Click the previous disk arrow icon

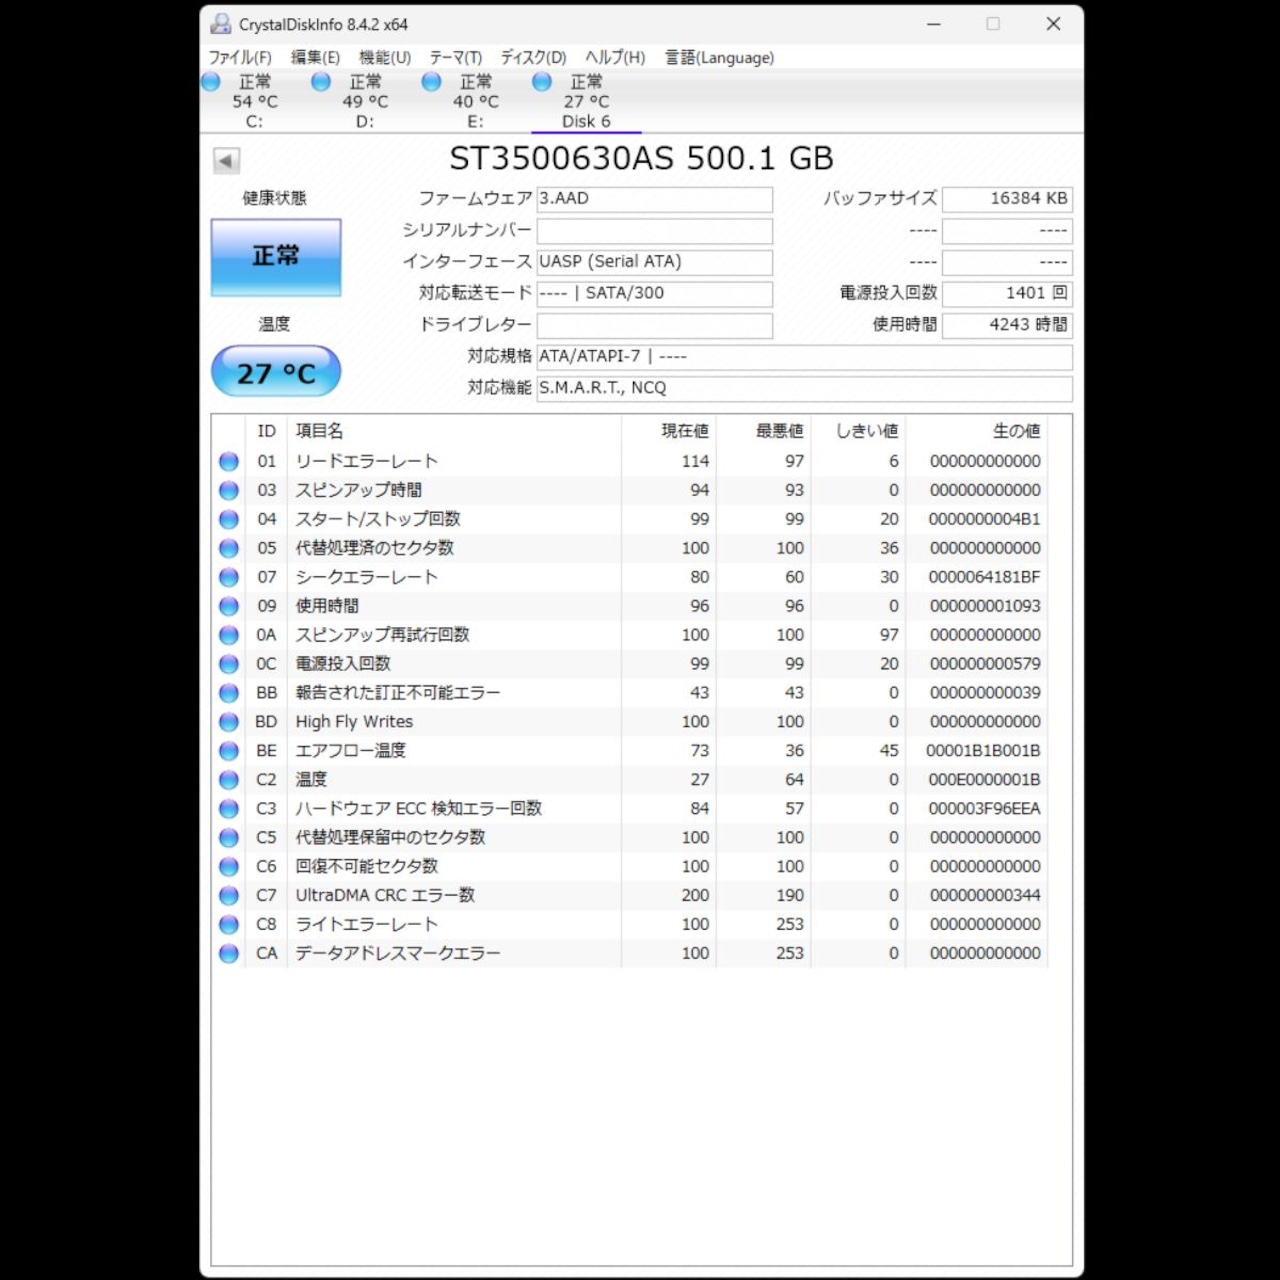point(226,160)
